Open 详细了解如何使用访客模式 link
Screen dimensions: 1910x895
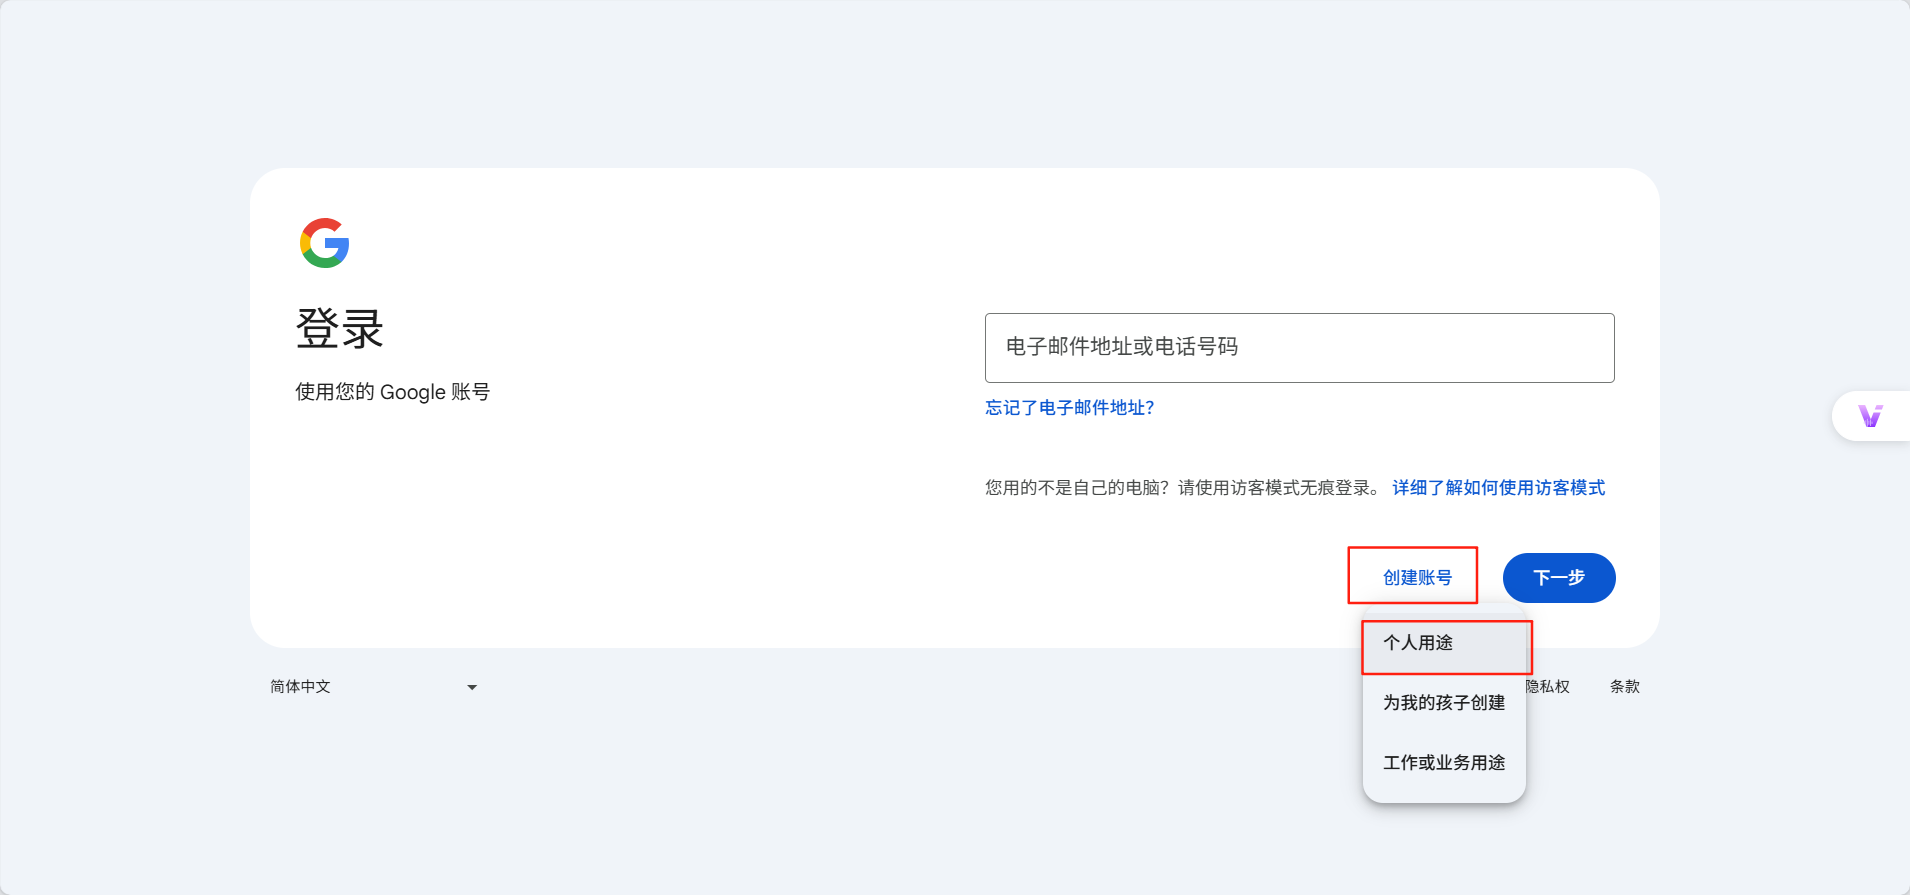point(1498,488)
